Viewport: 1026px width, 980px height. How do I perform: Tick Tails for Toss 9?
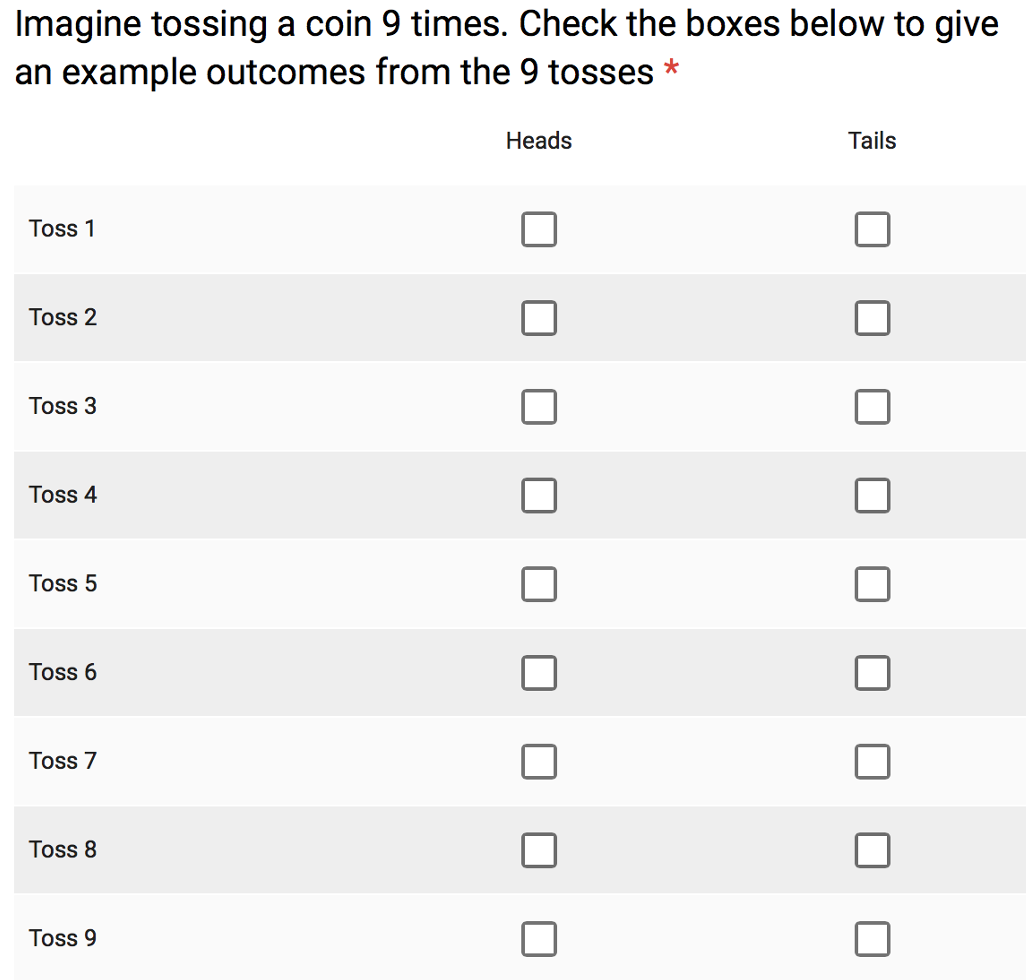pyautogui.click(x=872, y=939)
